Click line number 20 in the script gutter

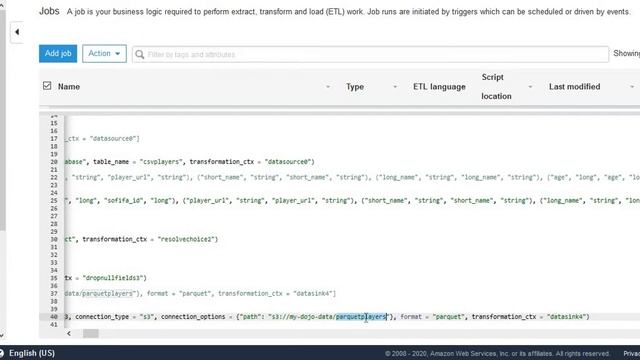pyautogui.click(x=54, y=162)
